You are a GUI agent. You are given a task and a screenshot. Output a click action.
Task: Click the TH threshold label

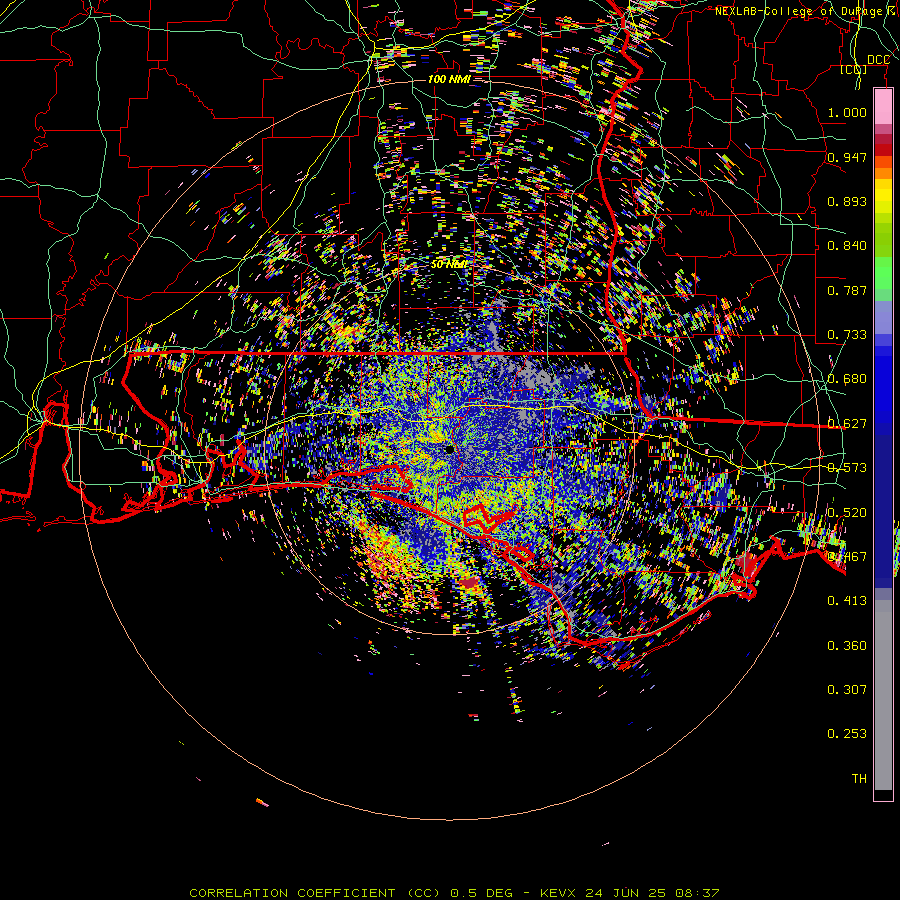pyautogui.click(x=859, y=779)
